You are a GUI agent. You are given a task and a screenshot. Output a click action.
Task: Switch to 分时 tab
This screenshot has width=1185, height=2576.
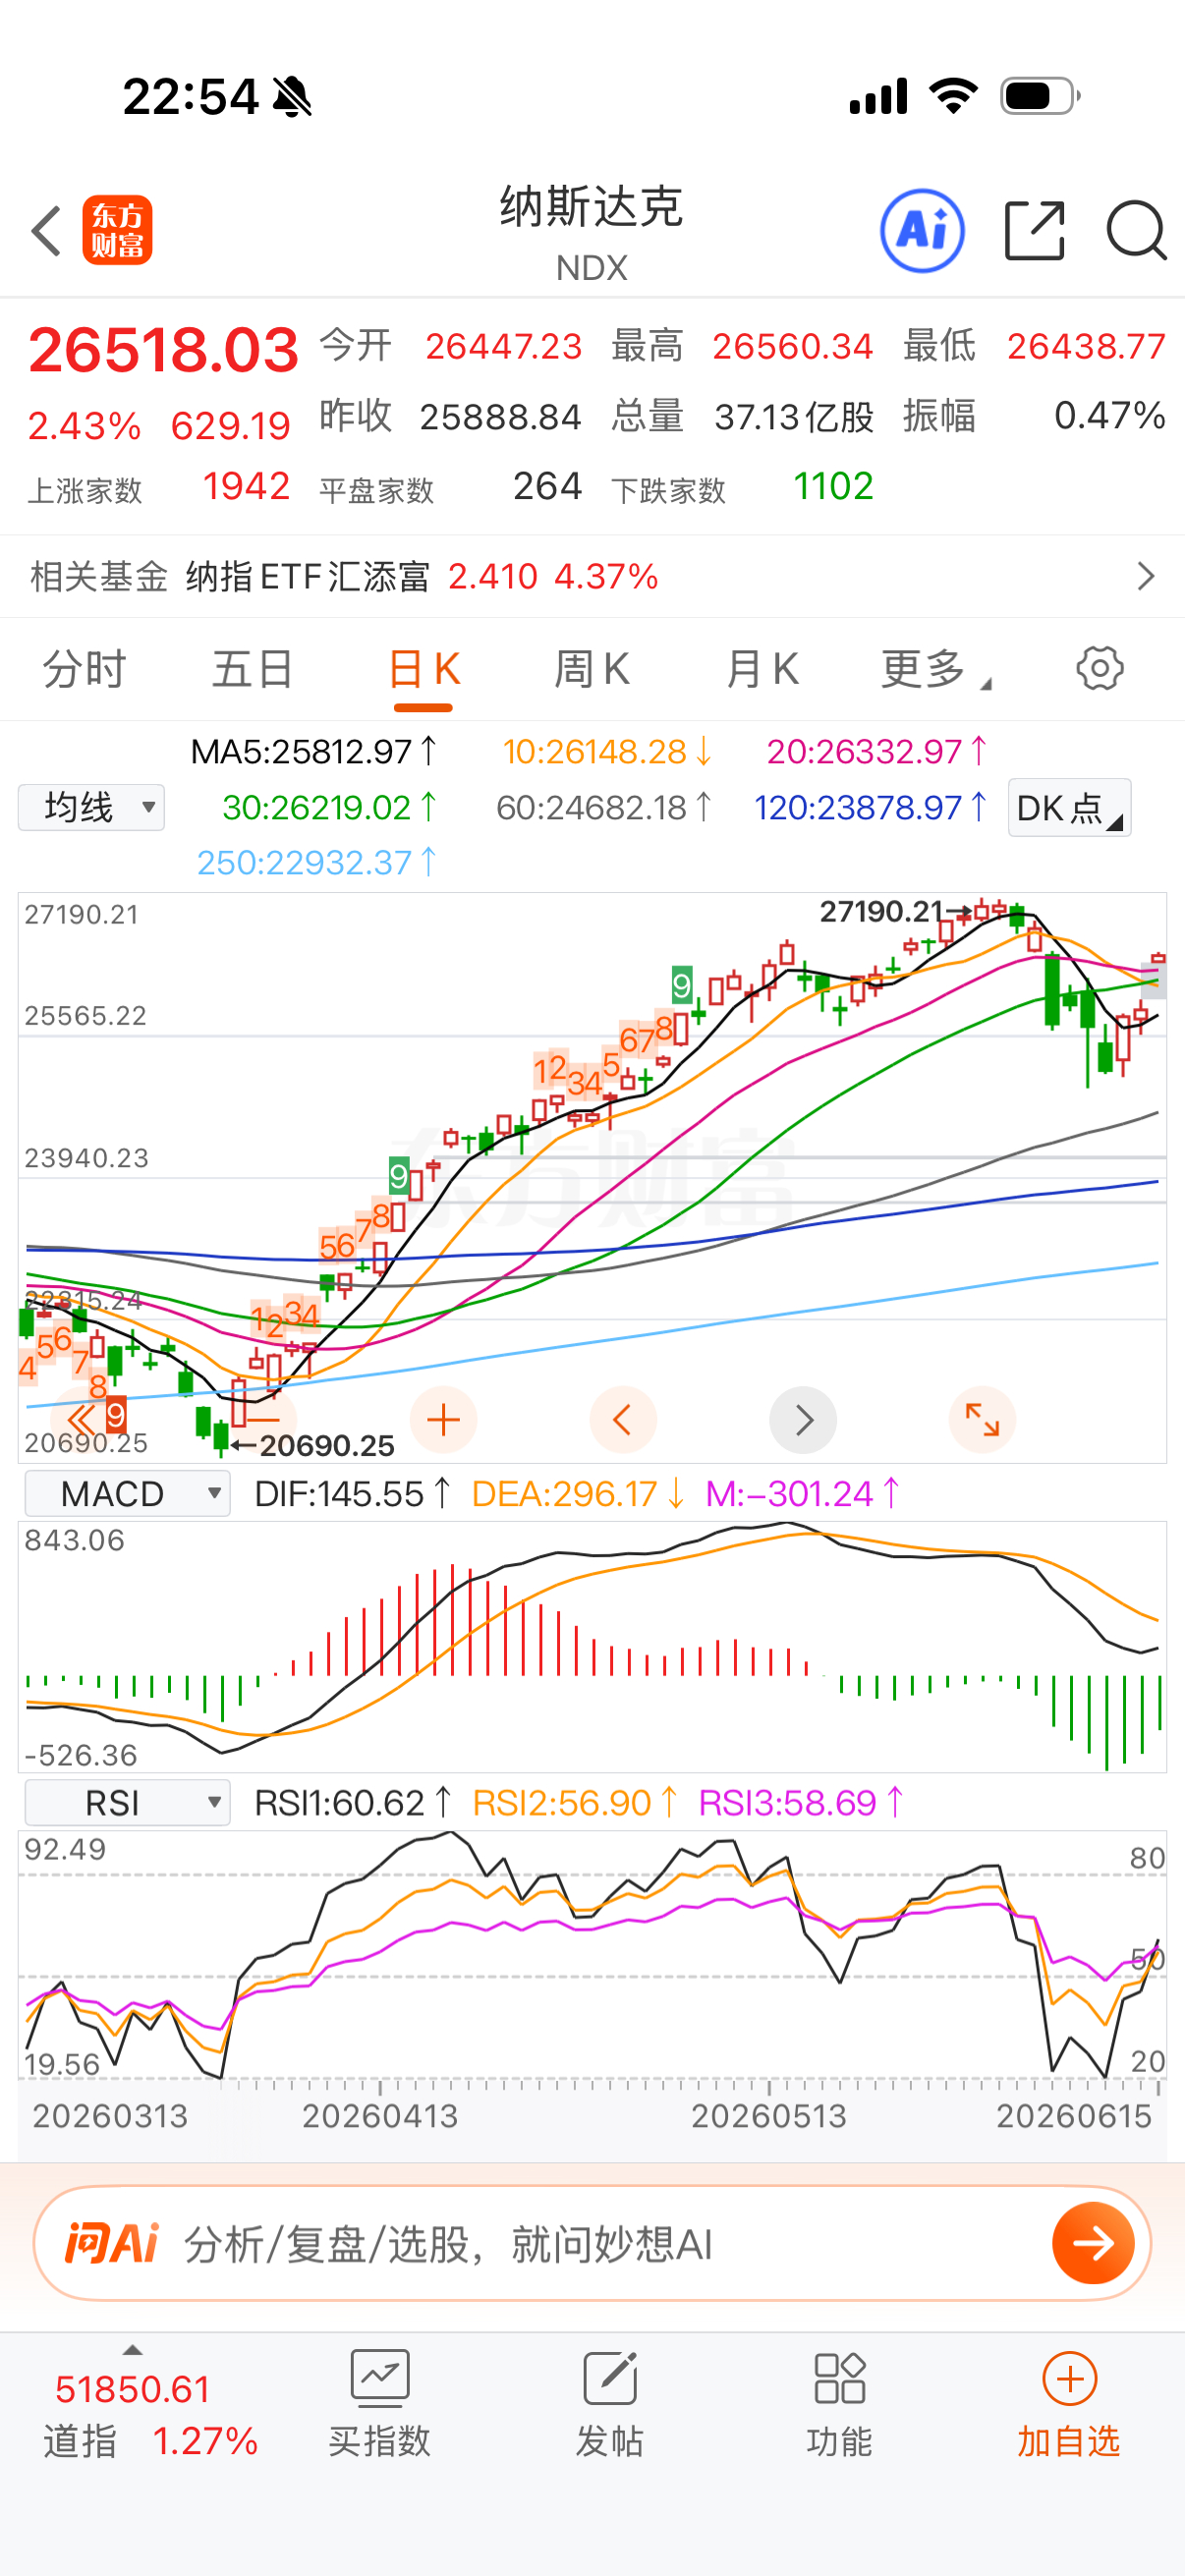84,669
